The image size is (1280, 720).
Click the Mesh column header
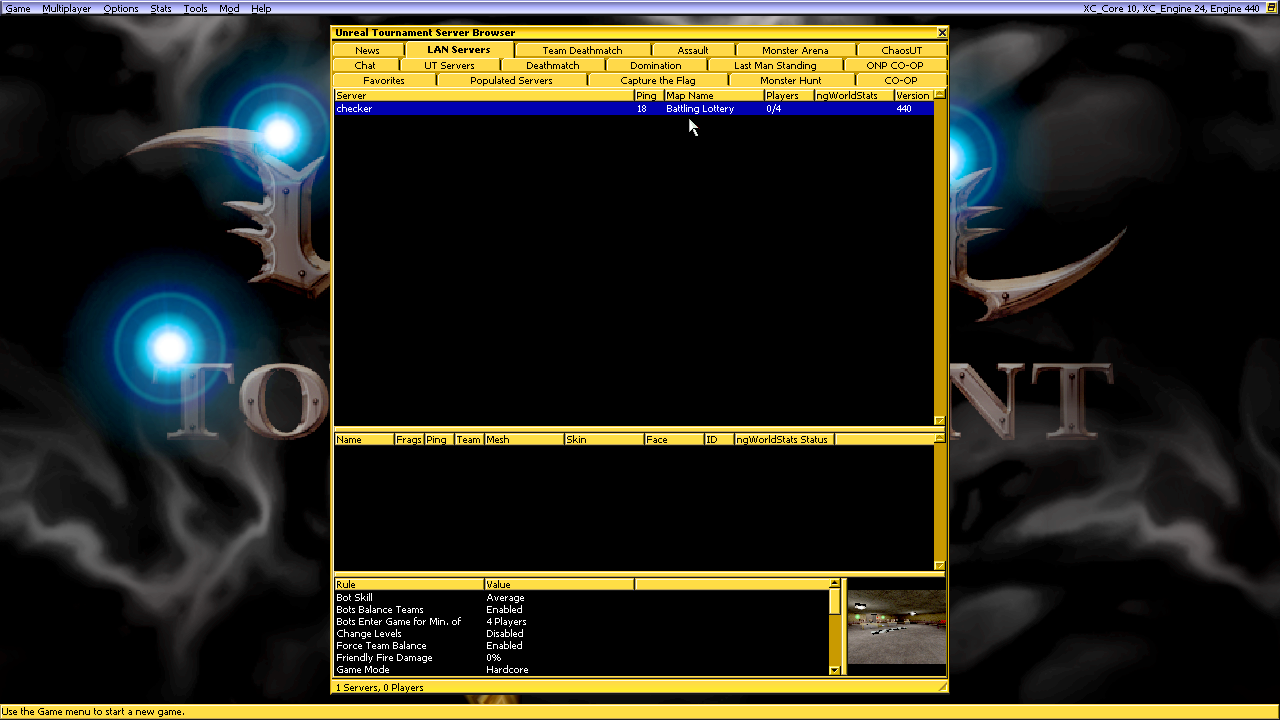click(x=524, y=439)
